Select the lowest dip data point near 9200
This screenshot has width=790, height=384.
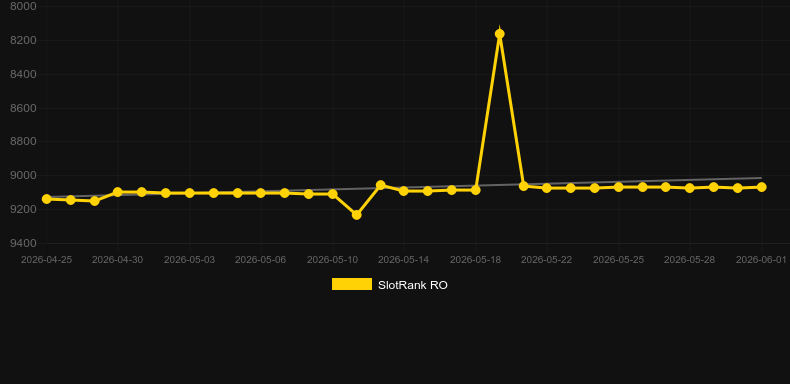pos(357,215)
